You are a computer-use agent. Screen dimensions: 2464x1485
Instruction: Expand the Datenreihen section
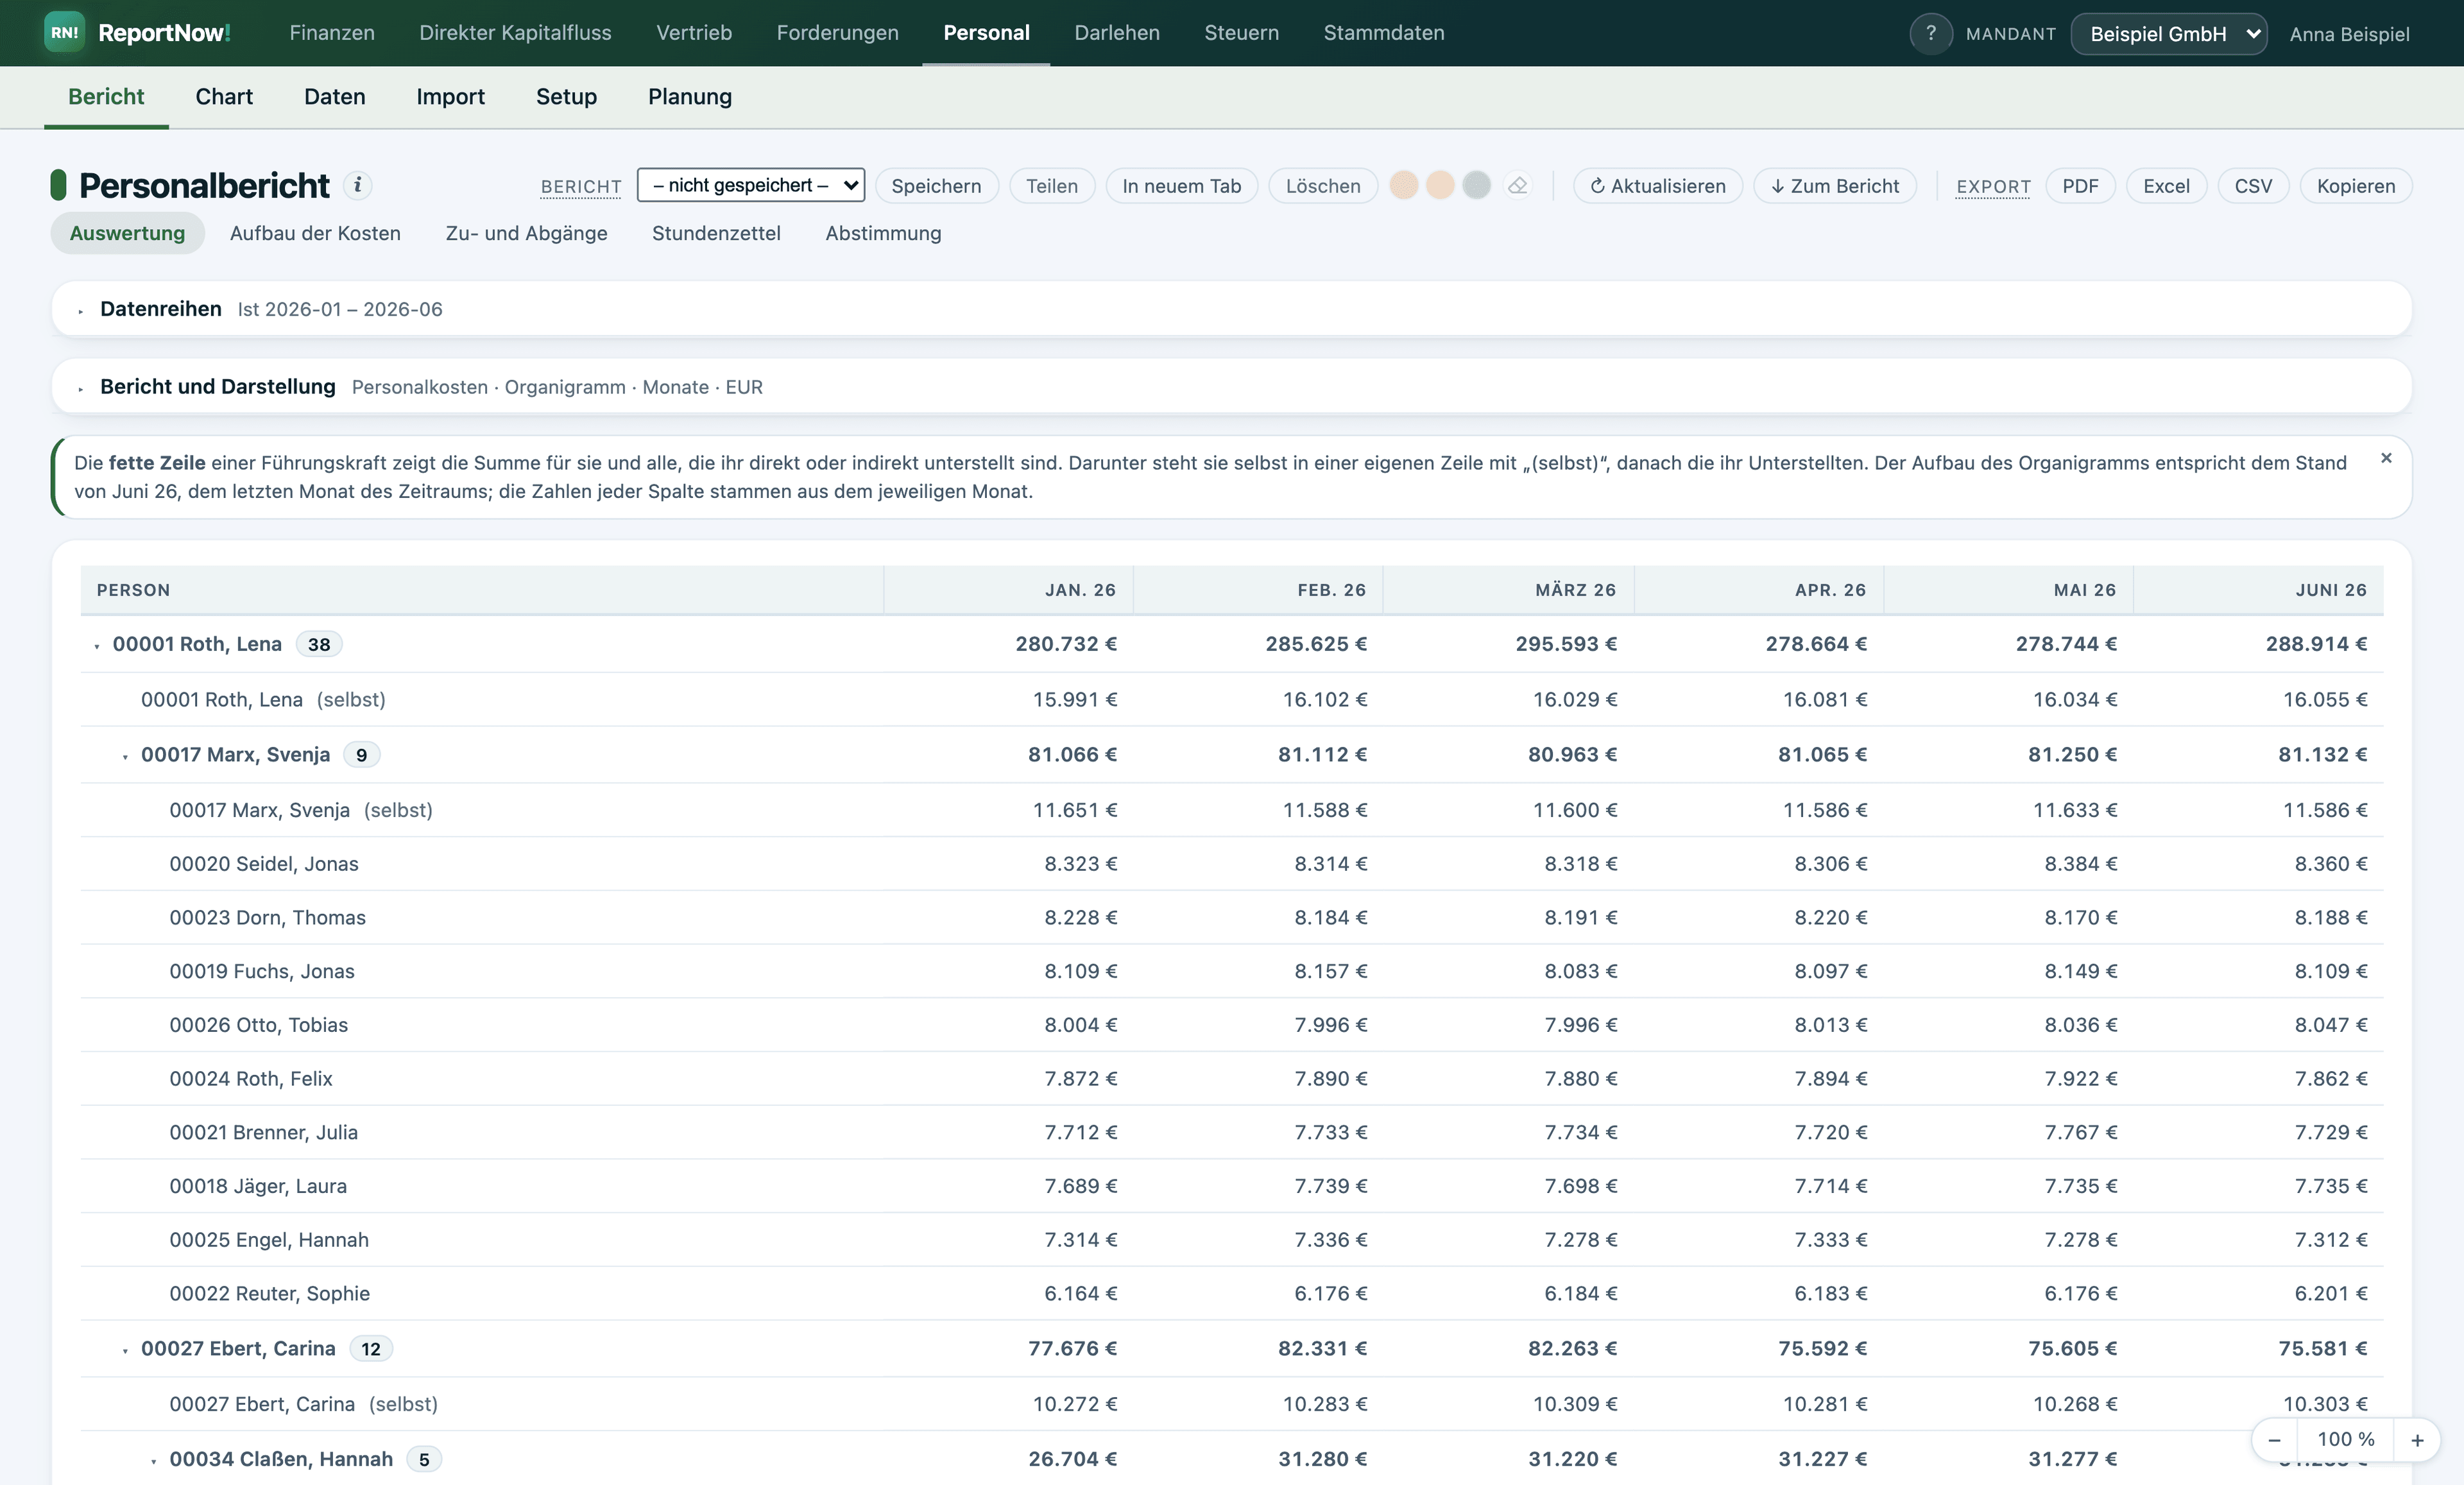pyautogui.click(x=81, y=310)
